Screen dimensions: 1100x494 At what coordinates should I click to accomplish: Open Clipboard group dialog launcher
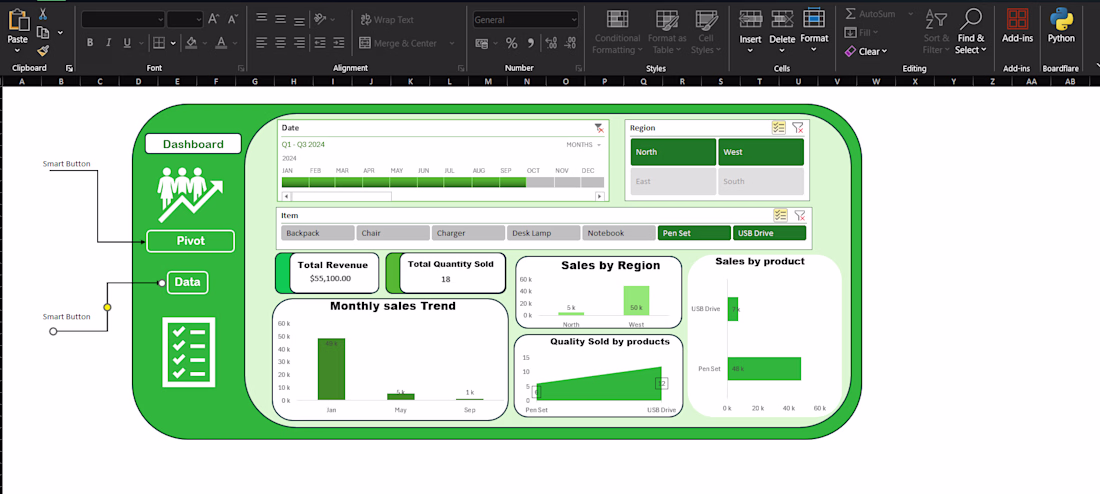(69, 68)
